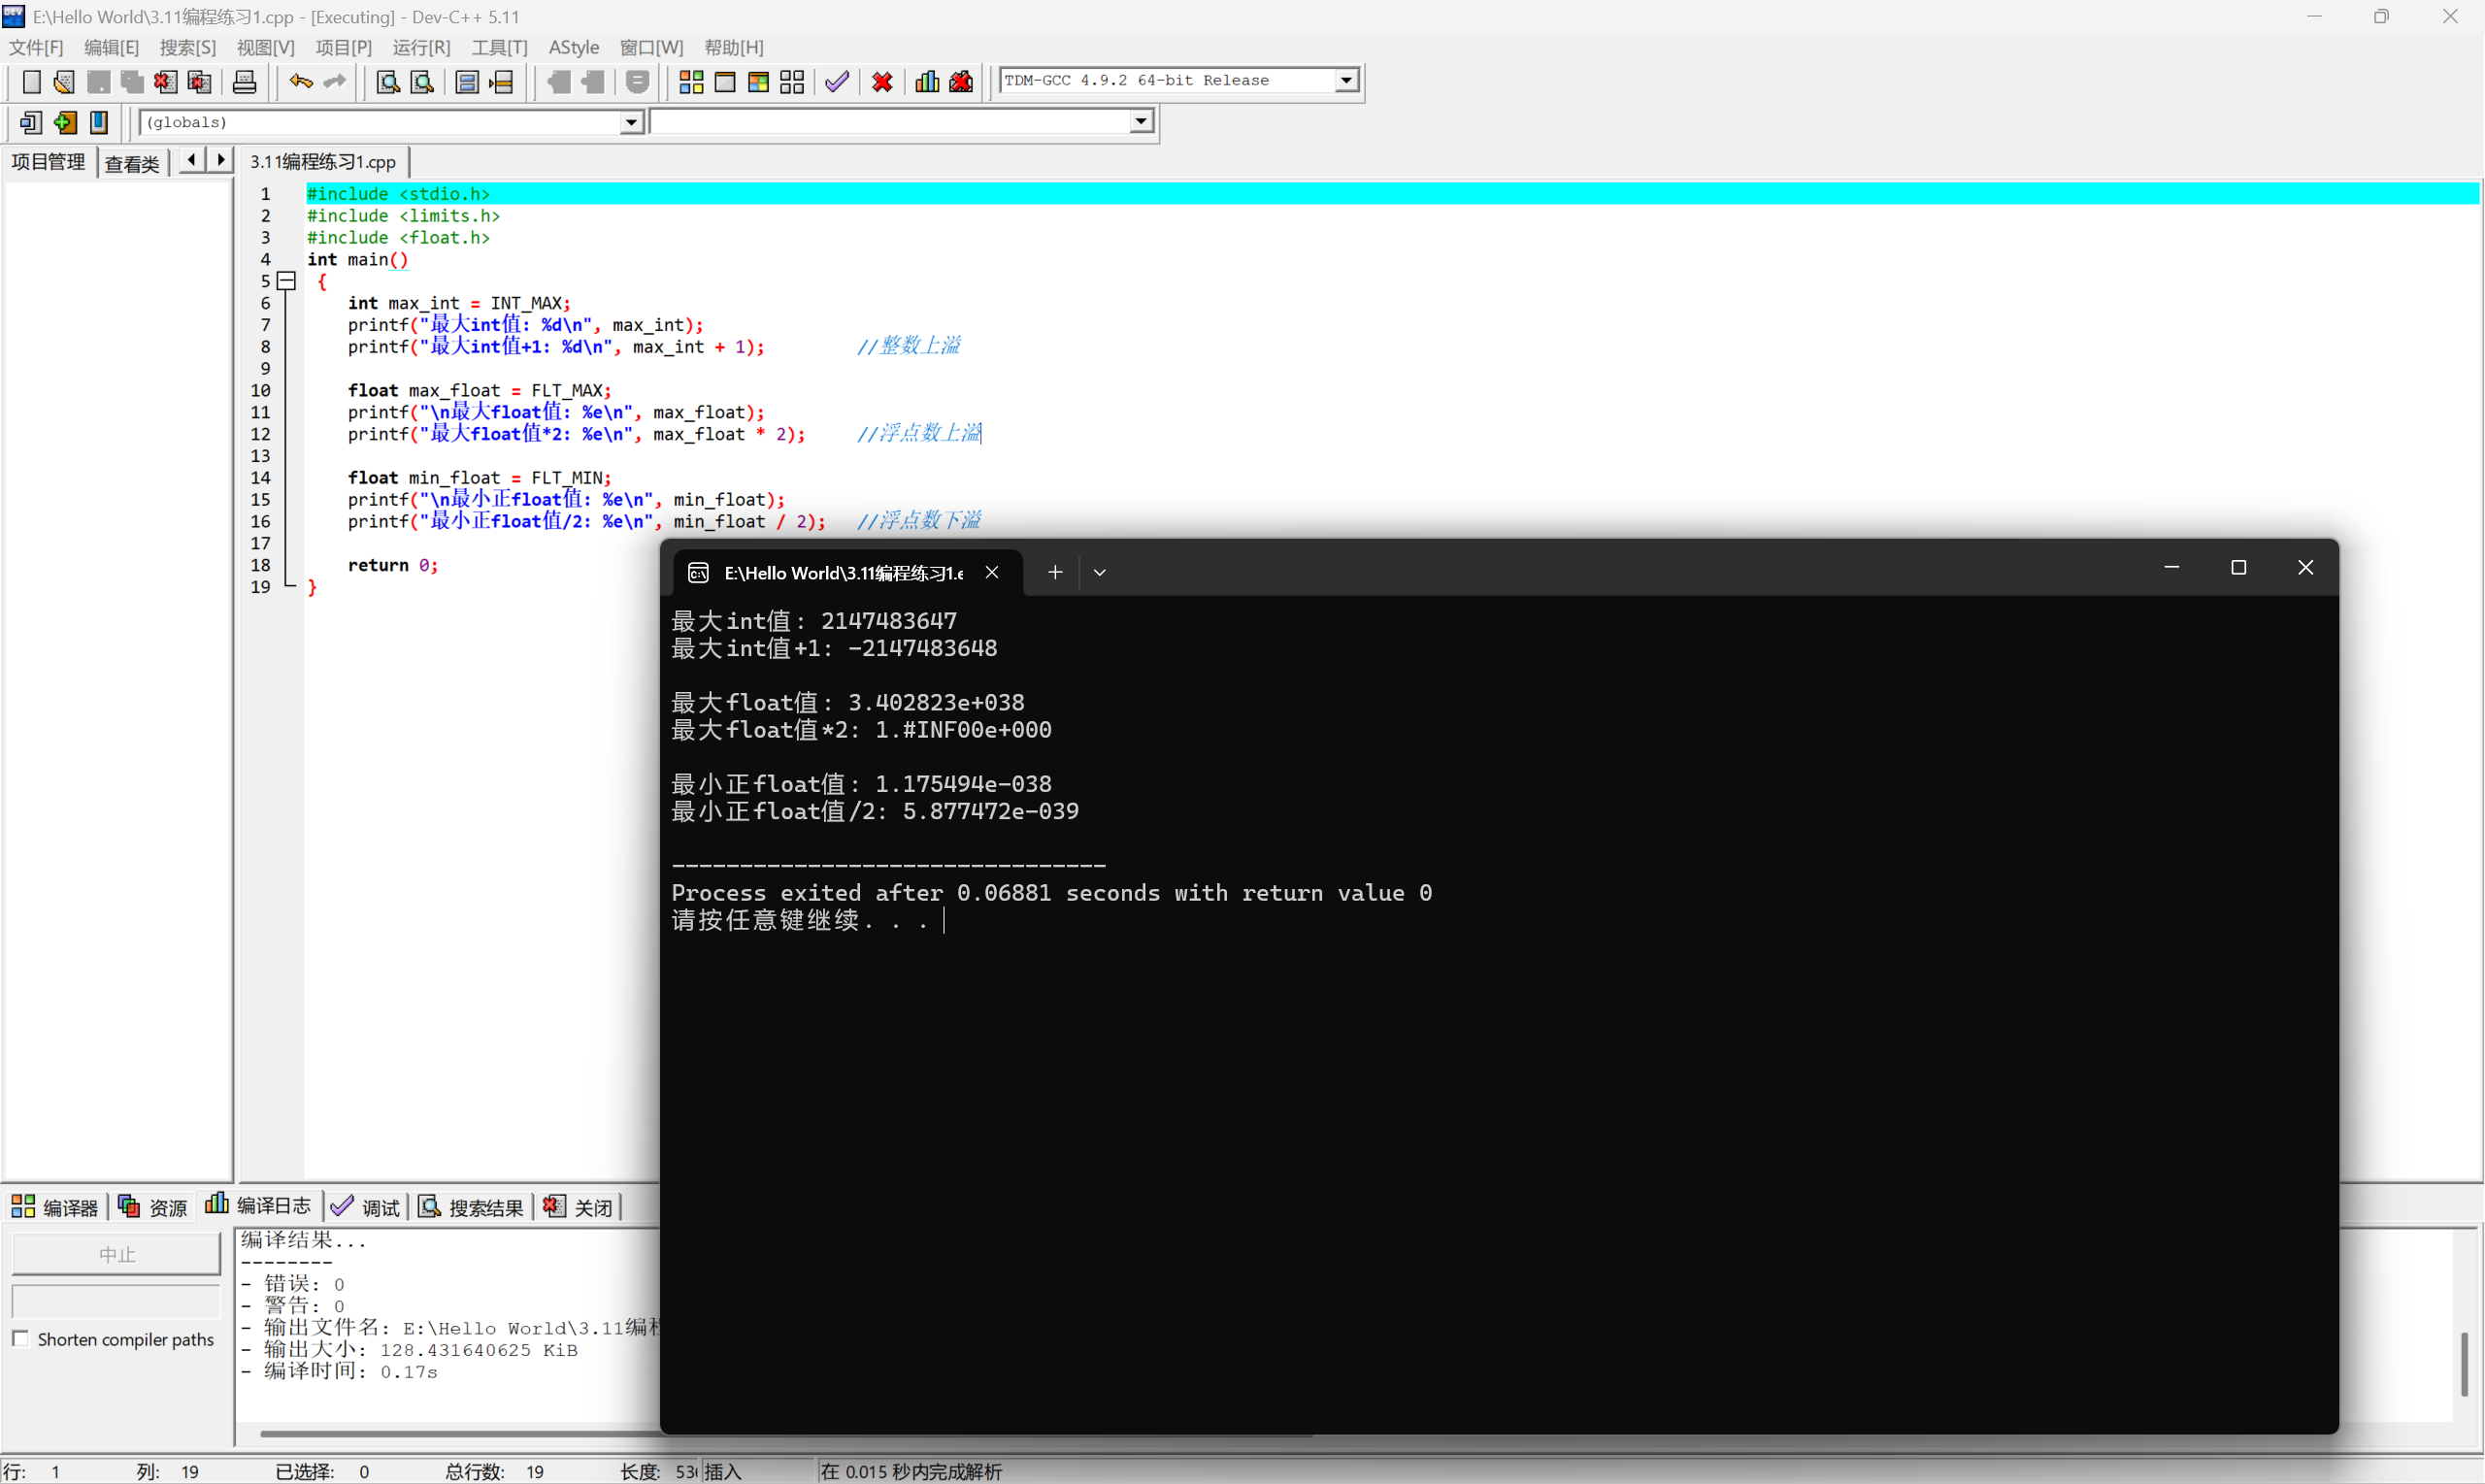
Task: Click the green plus insert icon
Action: (x=65, y=122)
